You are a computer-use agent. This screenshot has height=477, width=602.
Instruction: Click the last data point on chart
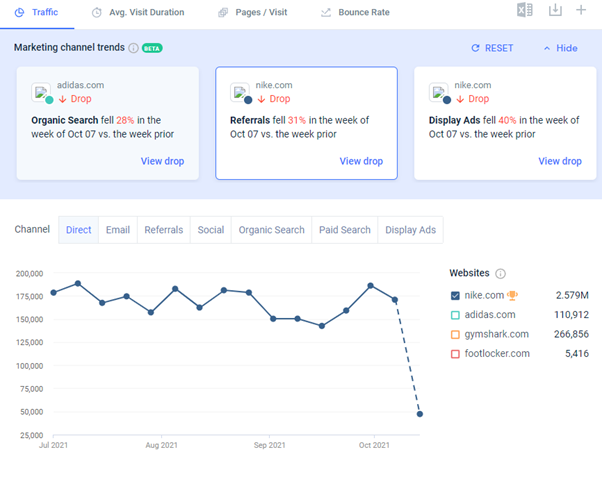pos(420,413)
